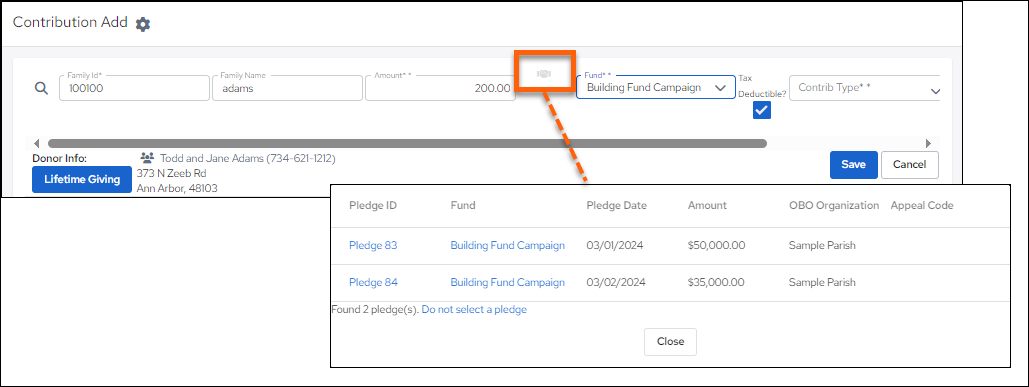Open Building Fund Campaign for Pledge 83
Screen dimensions: 1029x387
point(507,245)
